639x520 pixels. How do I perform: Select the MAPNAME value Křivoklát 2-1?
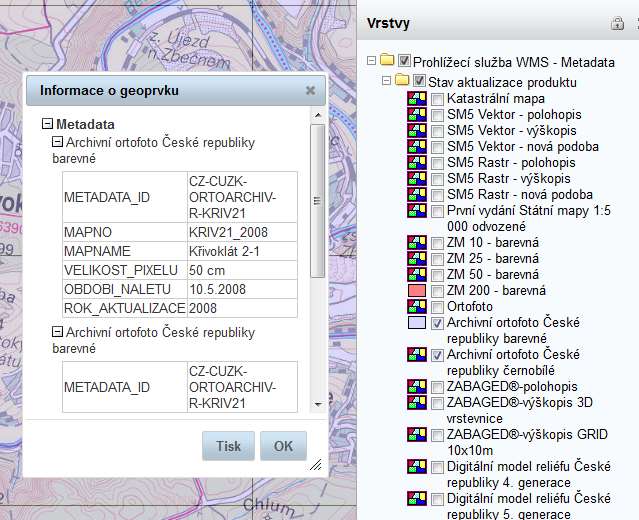(x=224, y=251)
